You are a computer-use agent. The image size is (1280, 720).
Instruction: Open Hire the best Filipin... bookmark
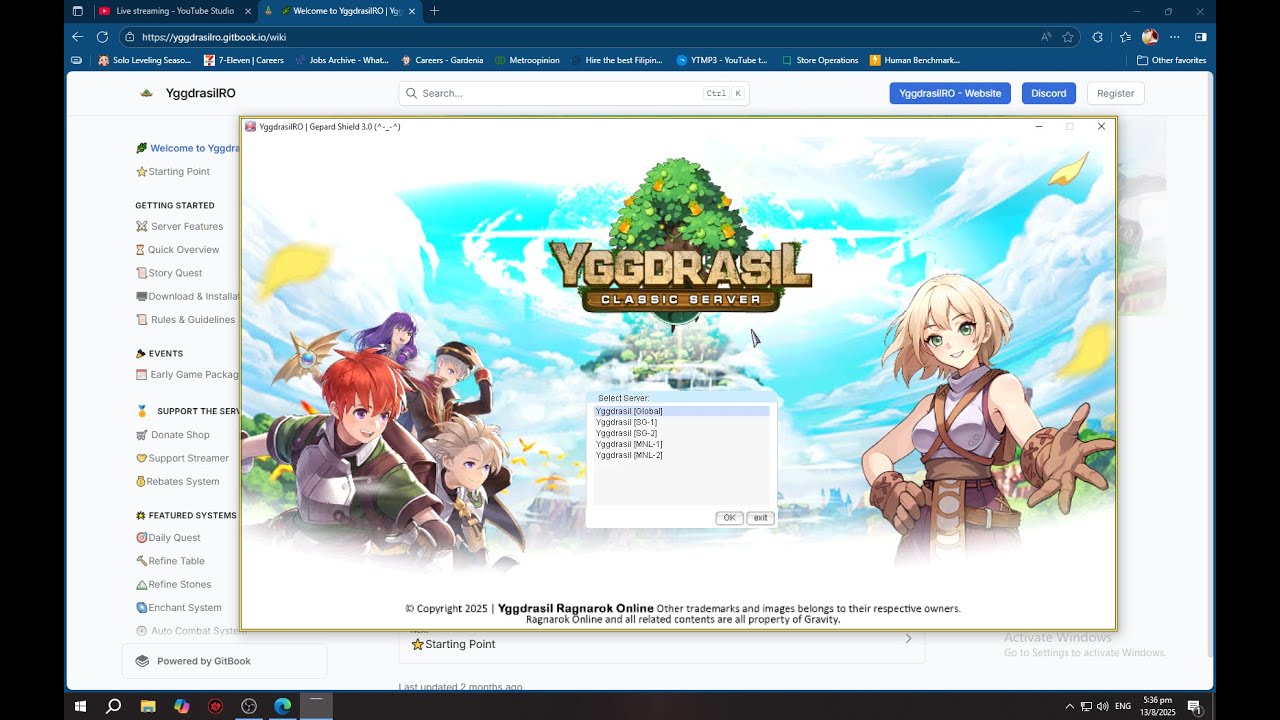coord(617,60)
